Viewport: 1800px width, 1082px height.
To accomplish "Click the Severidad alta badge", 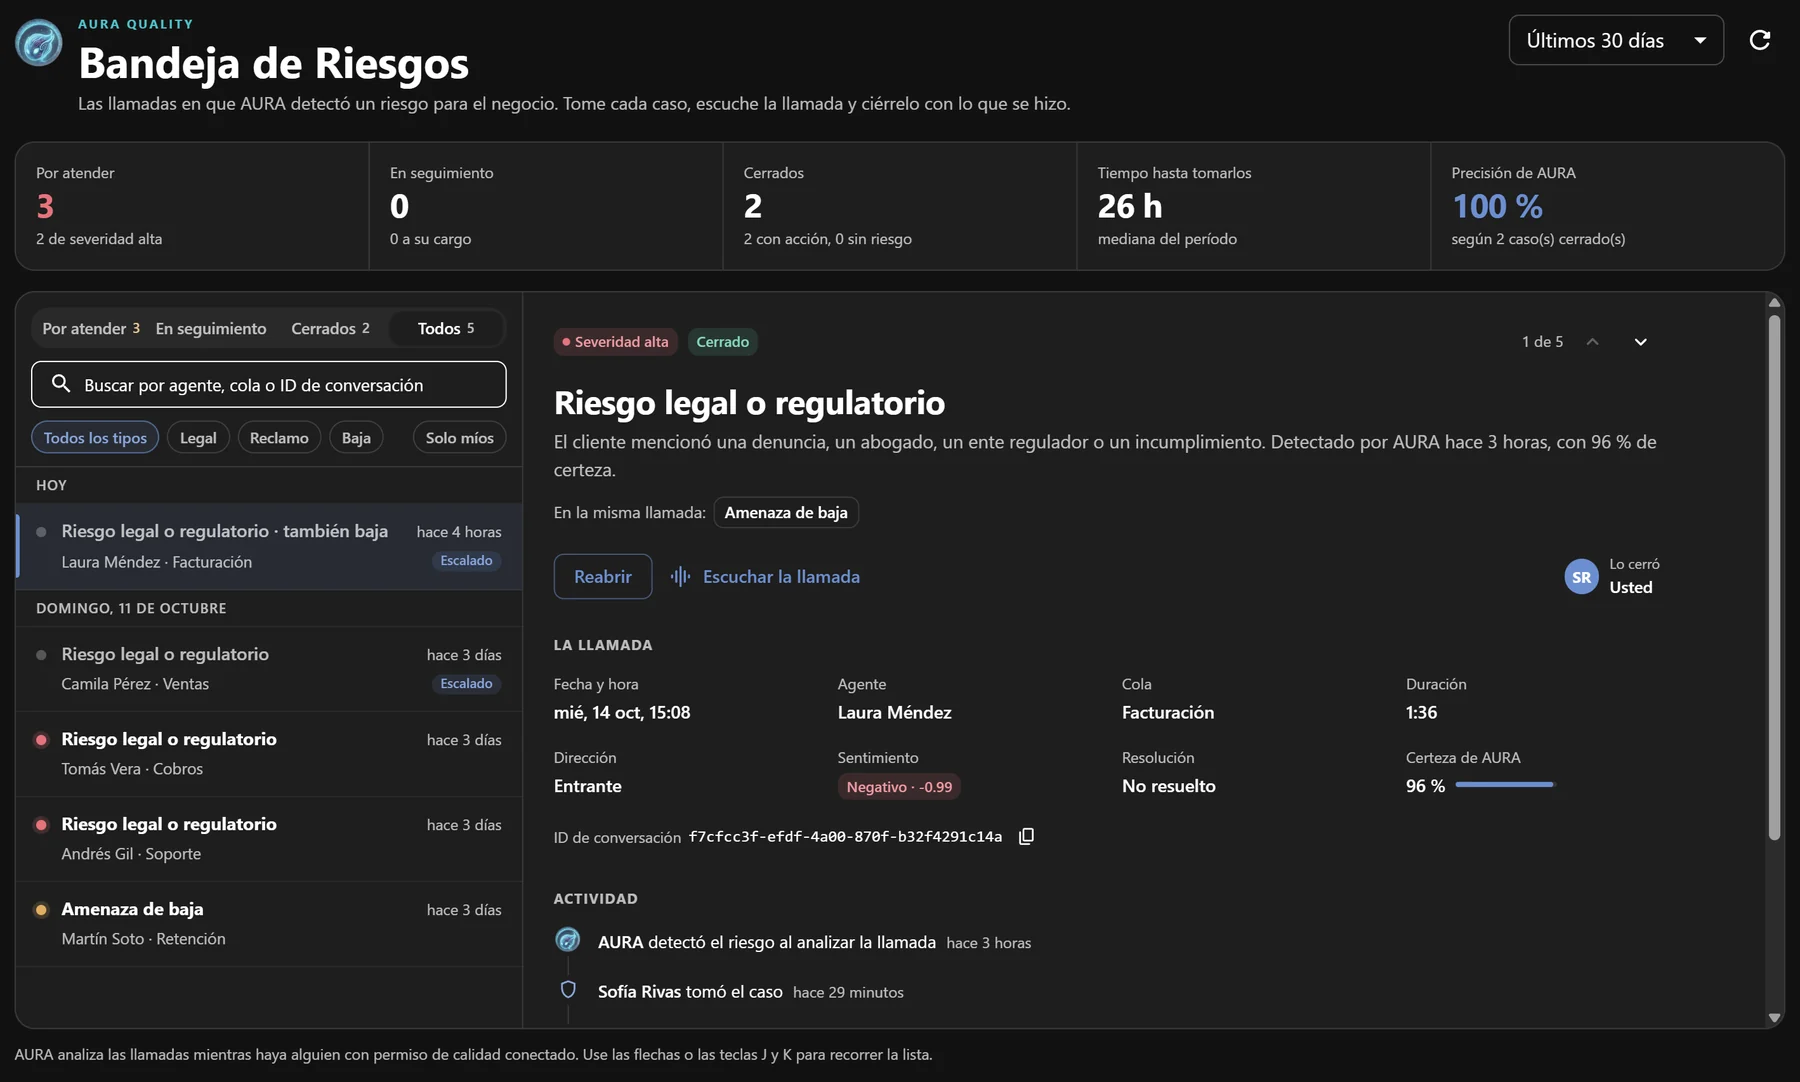I will [x=615, y=342].
